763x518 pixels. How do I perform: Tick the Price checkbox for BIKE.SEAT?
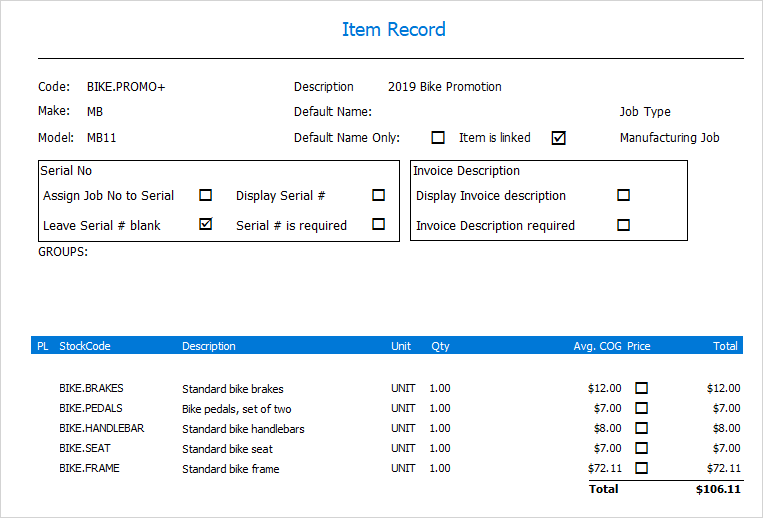642,448
